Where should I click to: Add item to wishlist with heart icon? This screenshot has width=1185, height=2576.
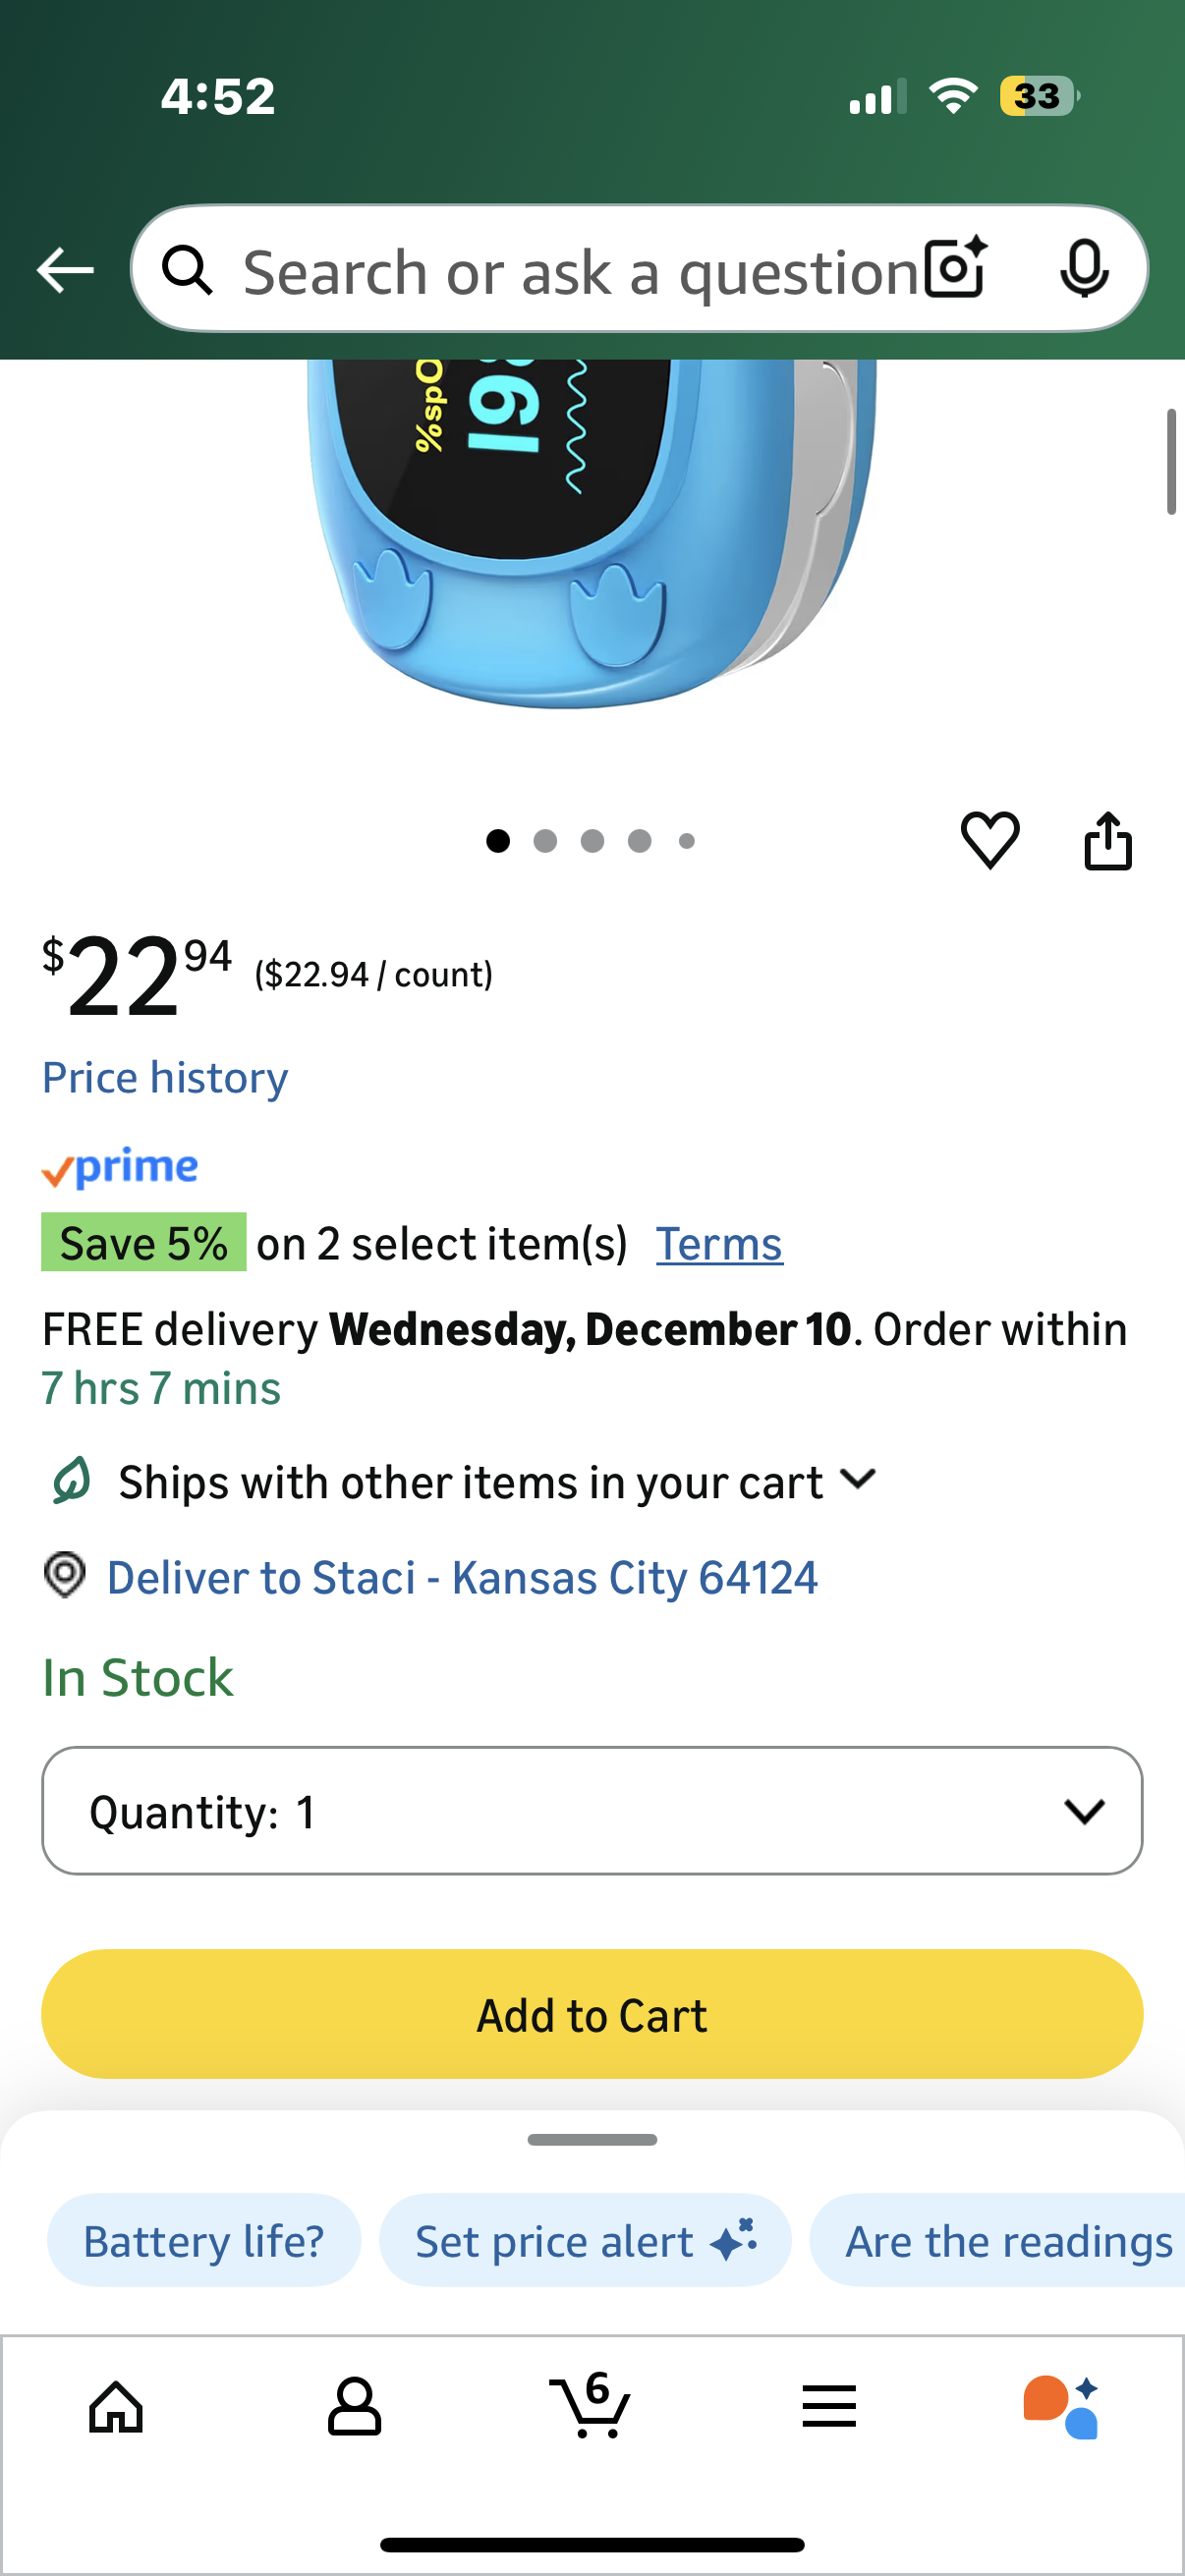tap(989, 840)
